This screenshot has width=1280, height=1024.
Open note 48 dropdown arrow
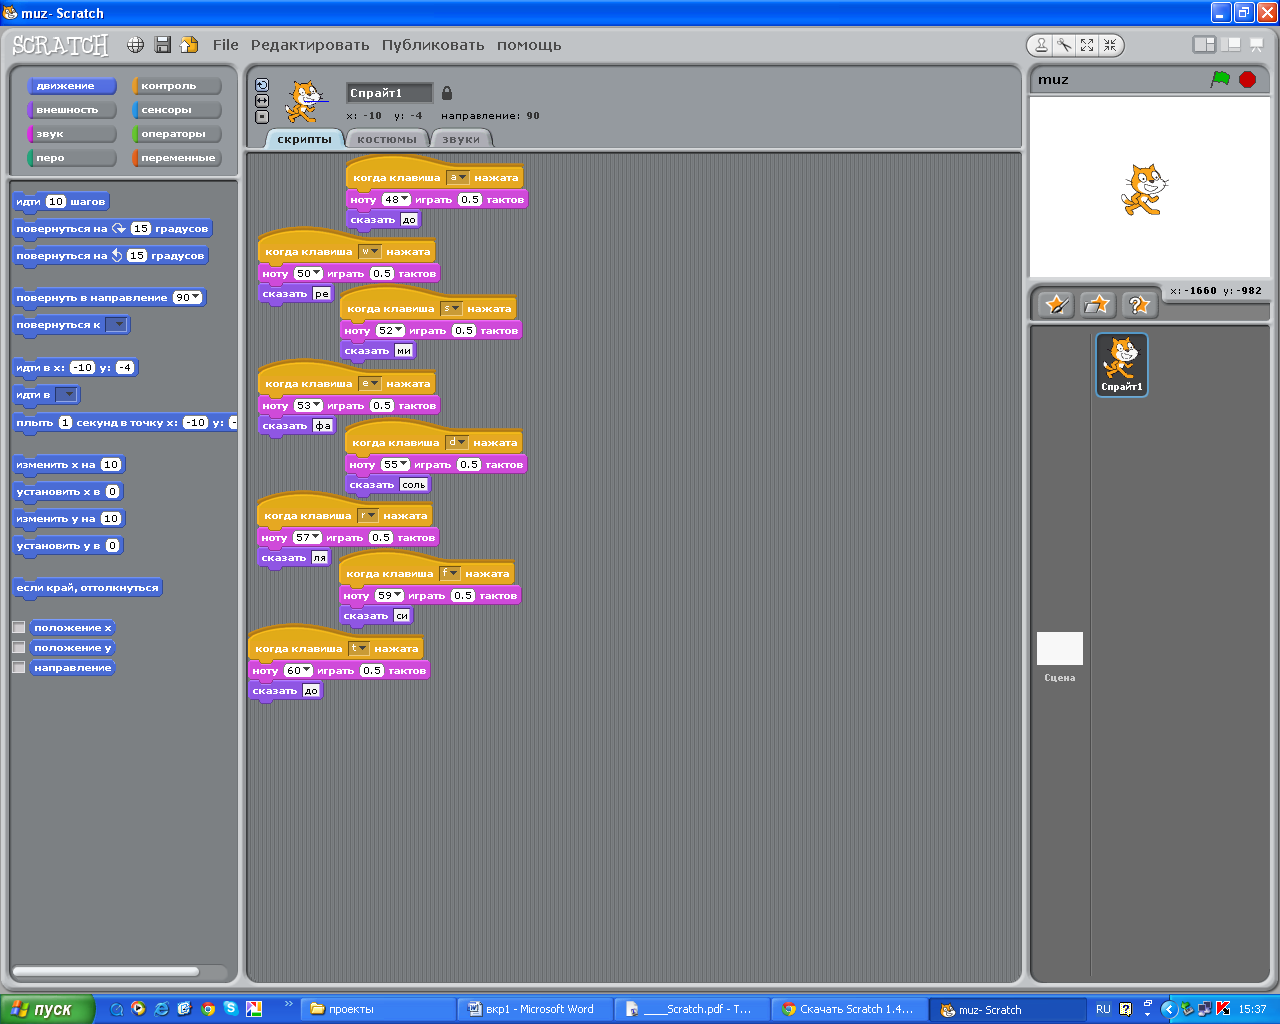pos(404,199)
